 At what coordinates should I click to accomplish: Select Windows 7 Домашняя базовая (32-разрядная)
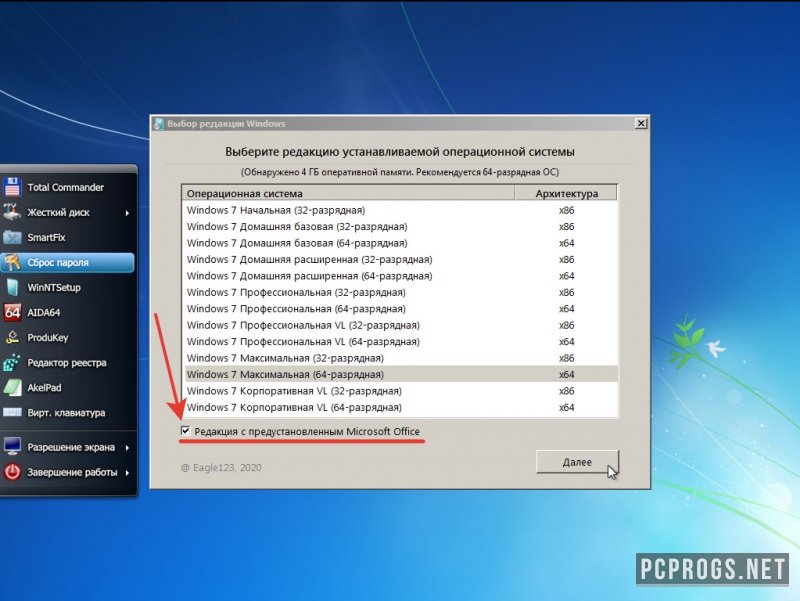pos(400,226)
